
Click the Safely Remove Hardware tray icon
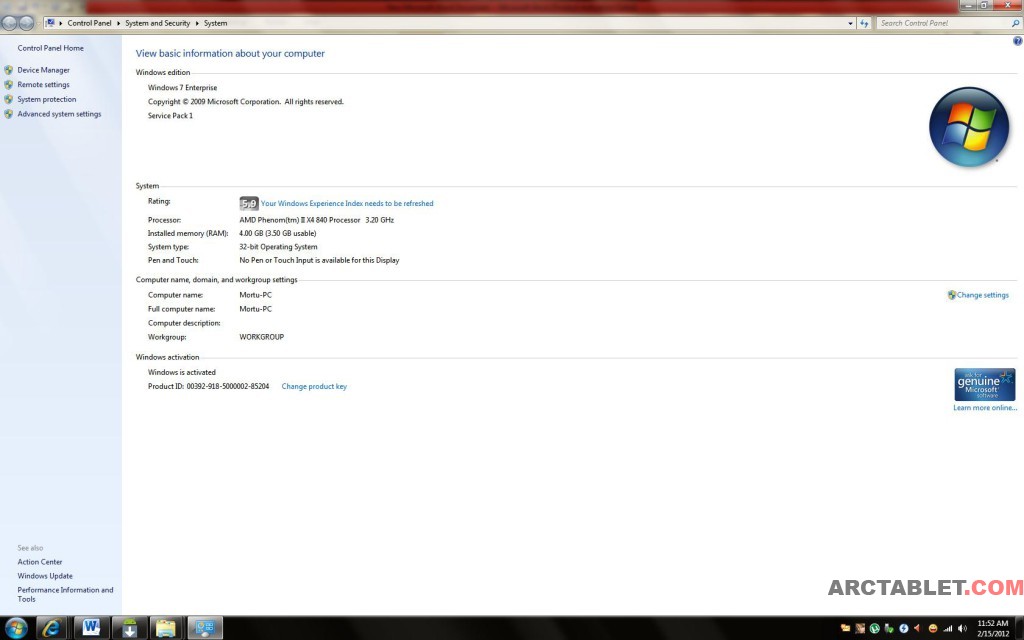889,628
